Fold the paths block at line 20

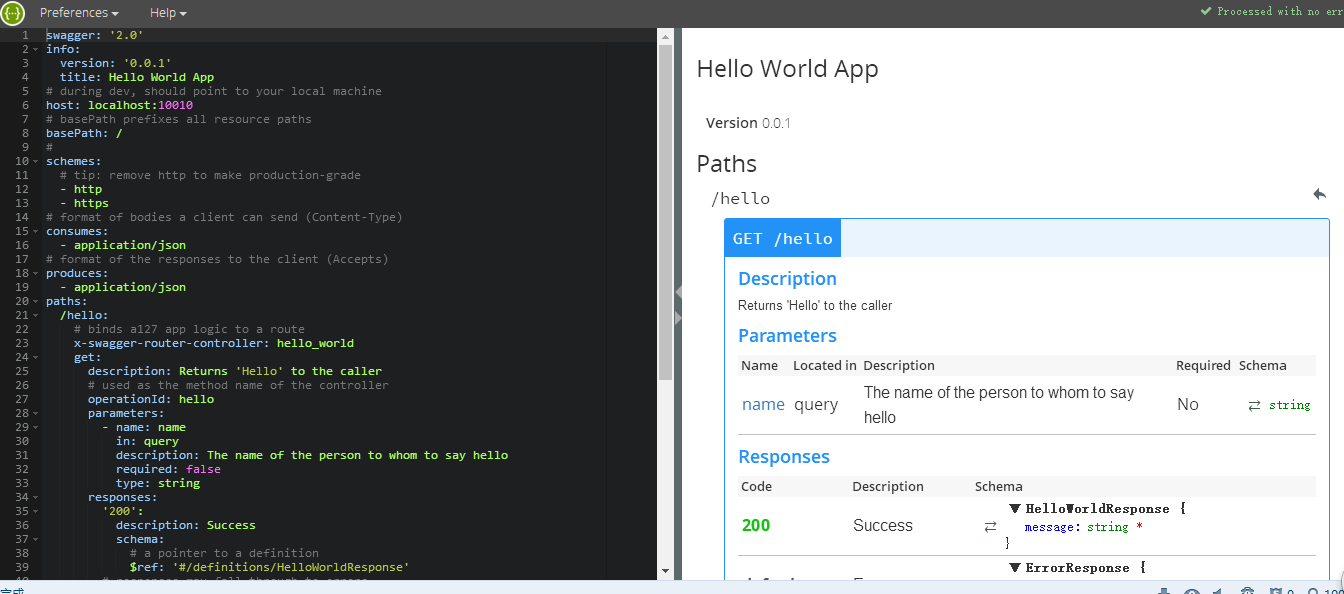[x=37, y=301]
